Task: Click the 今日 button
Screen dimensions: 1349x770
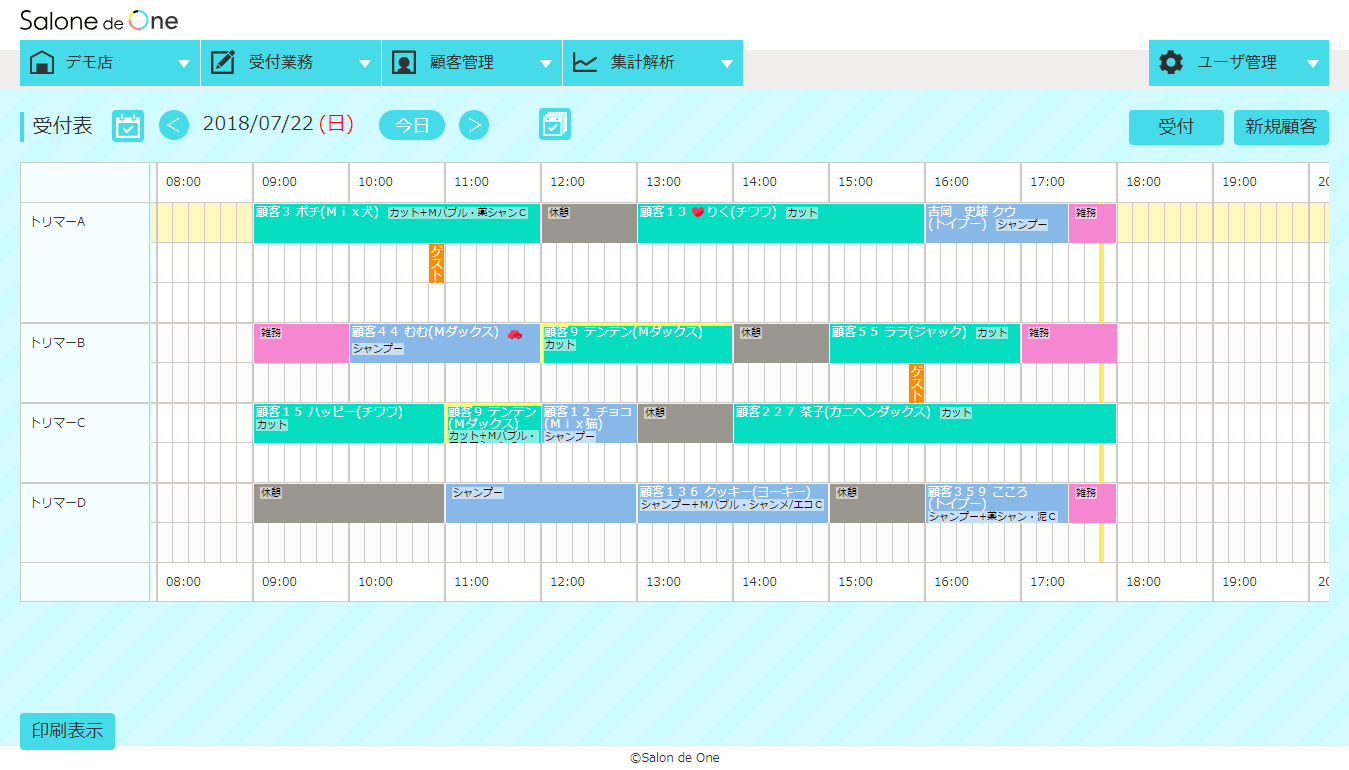Action: [412, 125]
